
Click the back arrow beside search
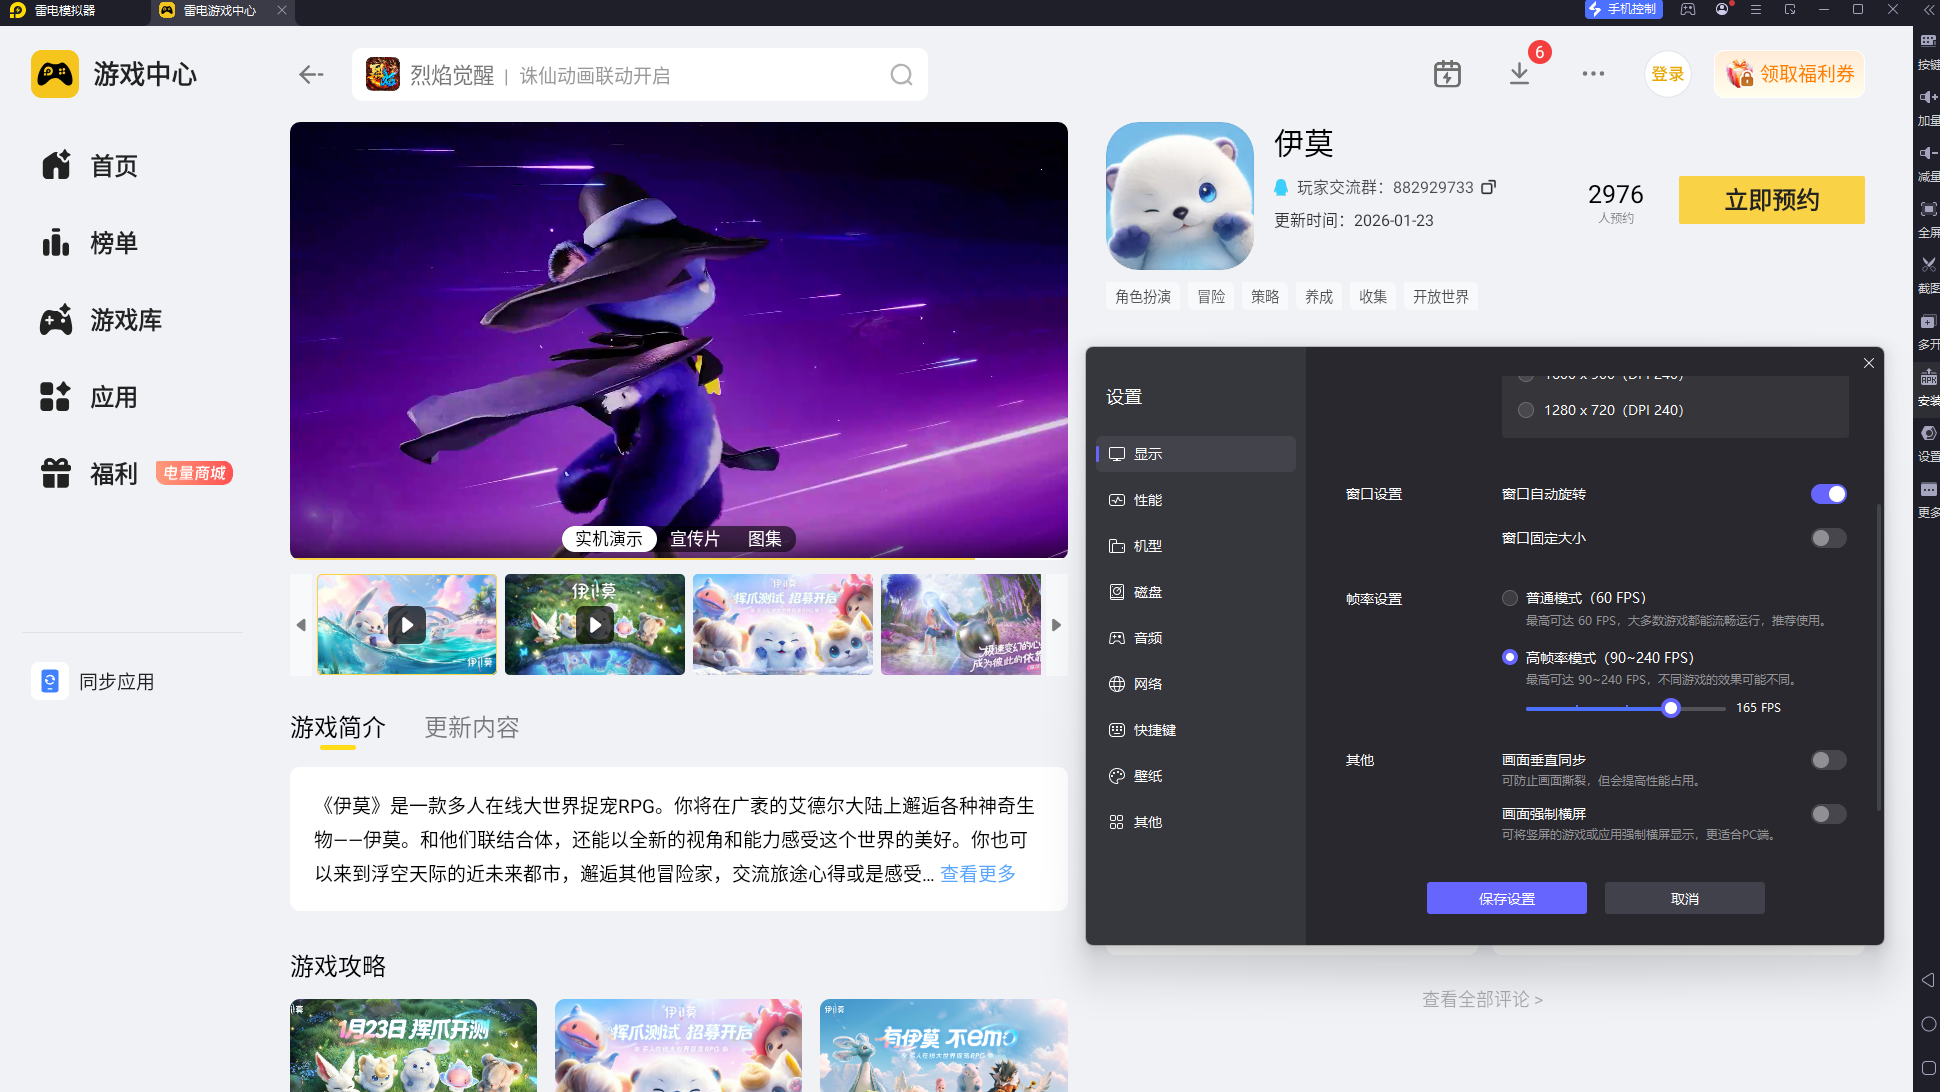[x=311, y=75]
